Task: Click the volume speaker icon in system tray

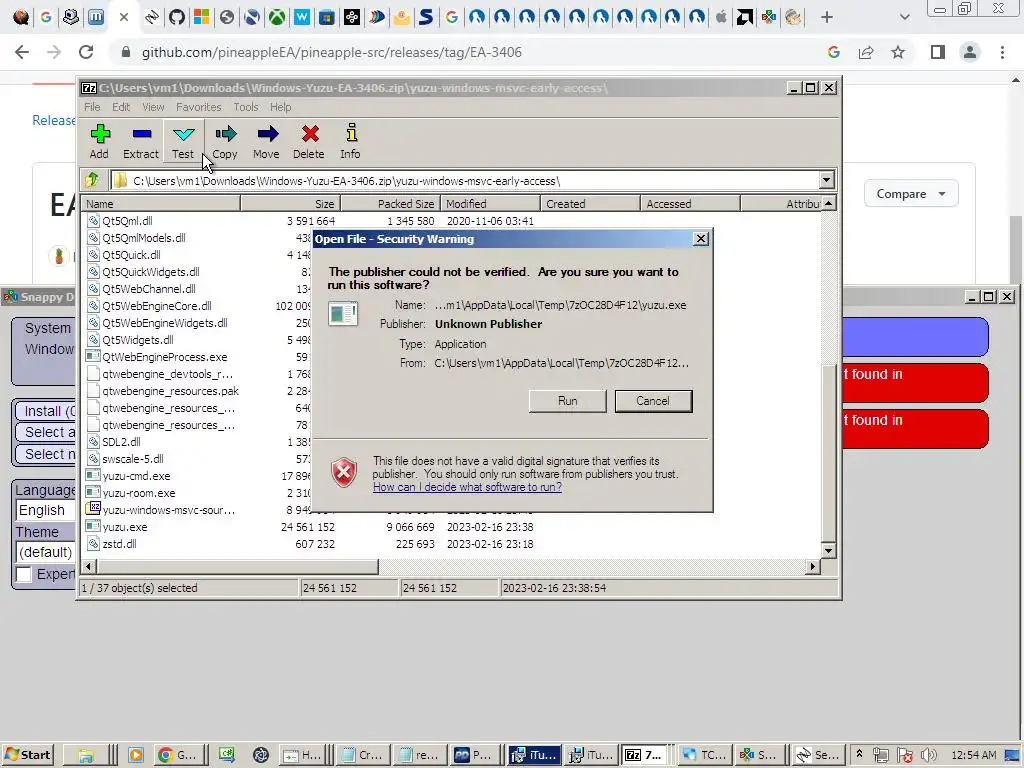Action: point(928,756)
